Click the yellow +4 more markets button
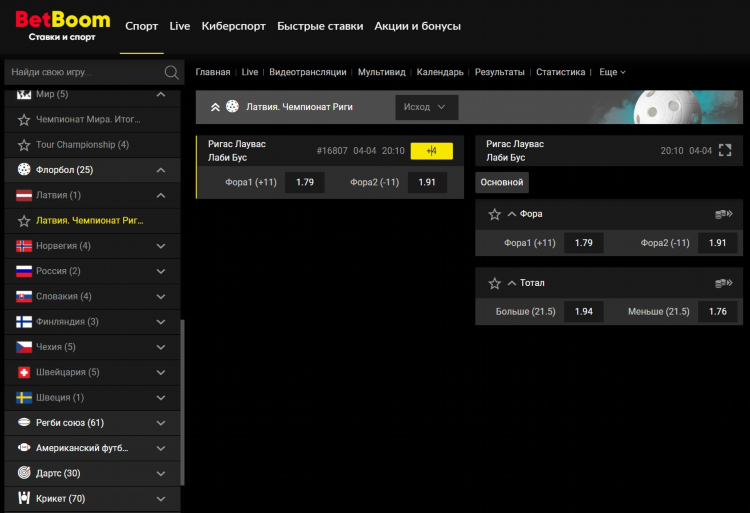The image size is (750, 513). coord(431,151)
